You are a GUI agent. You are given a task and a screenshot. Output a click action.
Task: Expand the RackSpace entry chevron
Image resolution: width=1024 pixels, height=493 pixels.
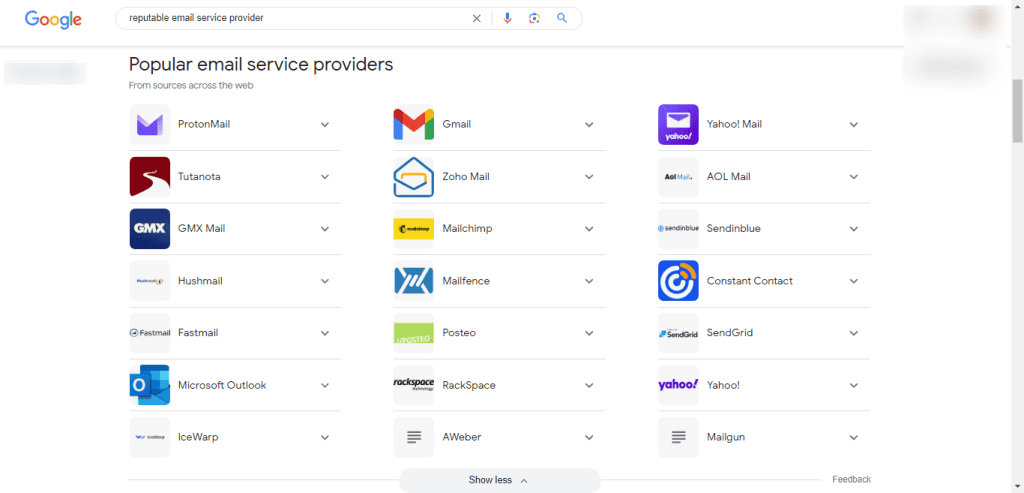[x=589, y=386]
